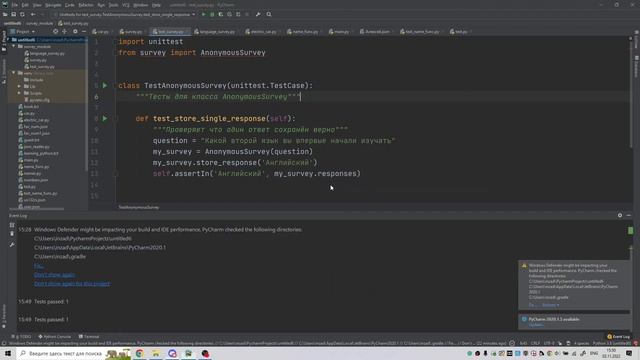Click the survey_module breadcrumb in navigation bar
Screen dimensions: 640x360
[x=40, y=23]
